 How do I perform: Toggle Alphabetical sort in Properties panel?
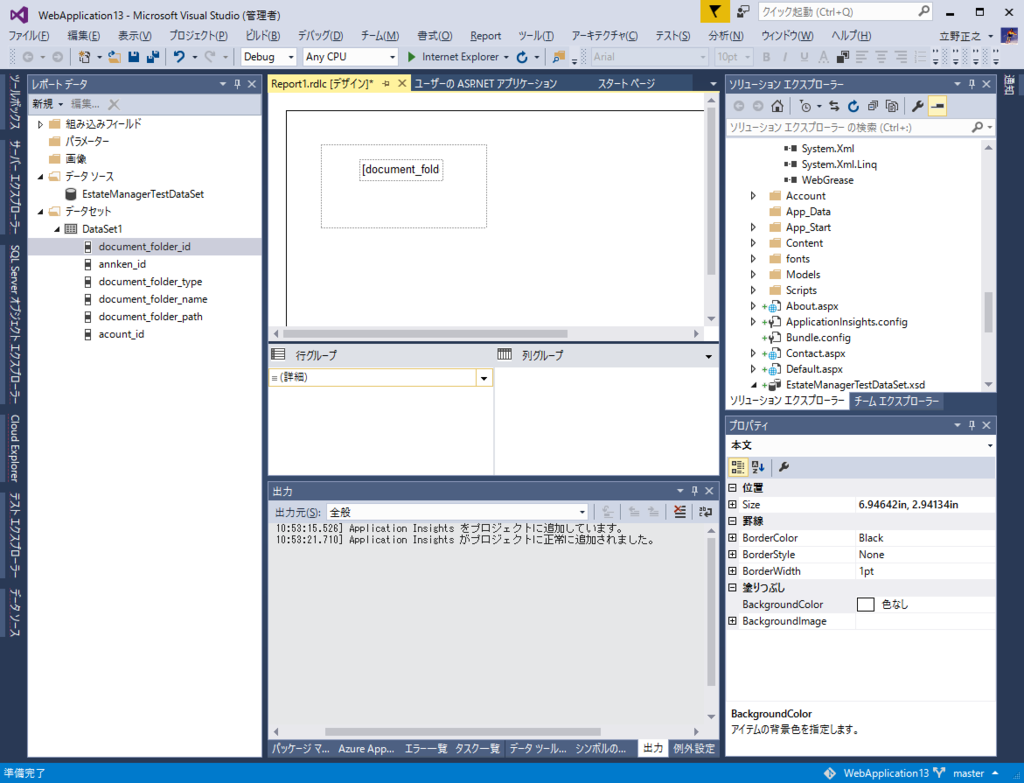758,467
